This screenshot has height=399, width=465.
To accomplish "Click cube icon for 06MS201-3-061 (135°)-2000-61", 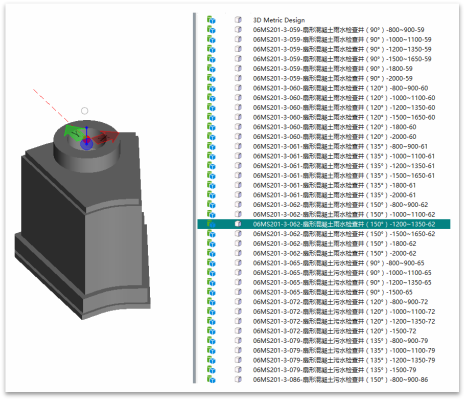I will 238,195.
